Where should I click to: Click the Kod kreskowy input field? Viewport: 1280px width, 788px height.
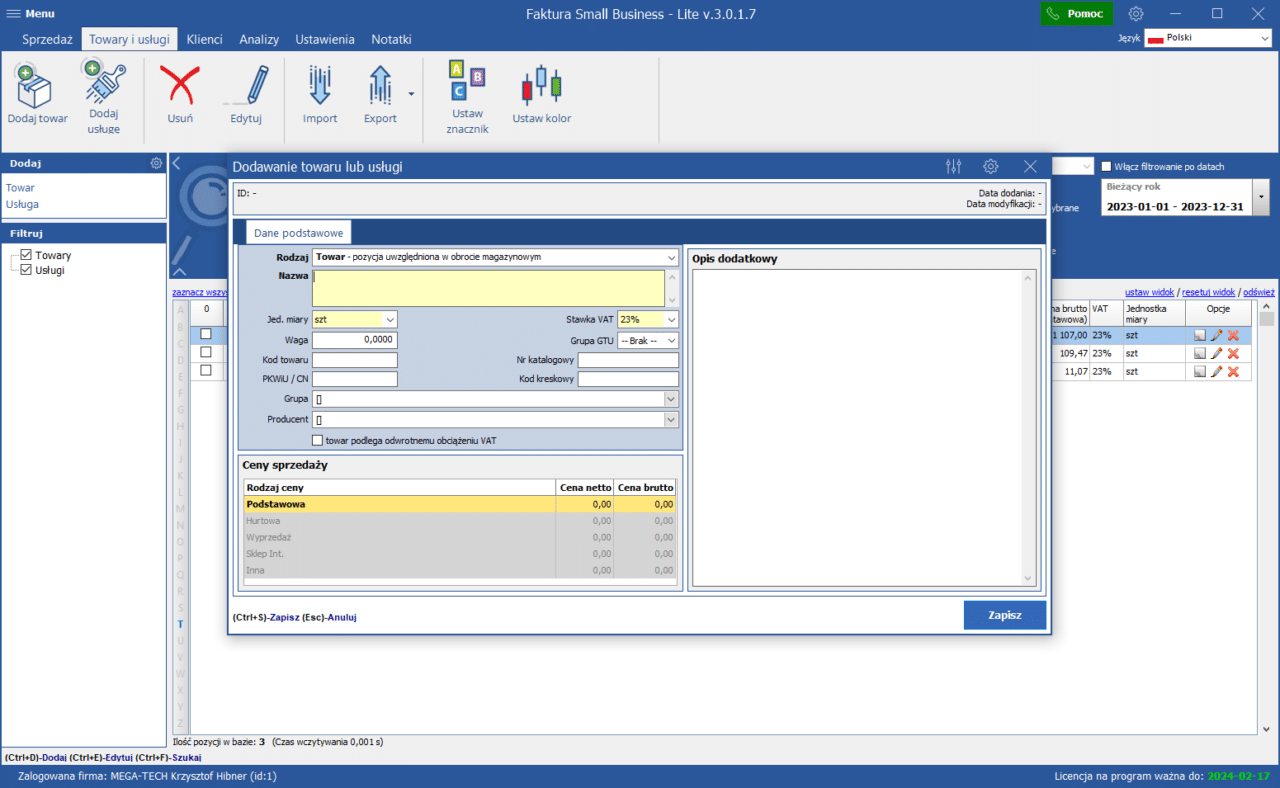628,379
